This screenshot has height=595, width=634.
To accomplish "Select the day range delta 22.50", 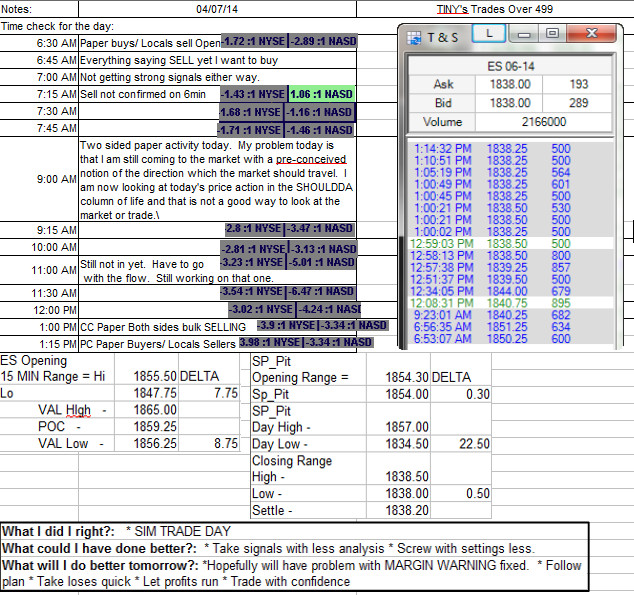I will click(x=461, y=444).
